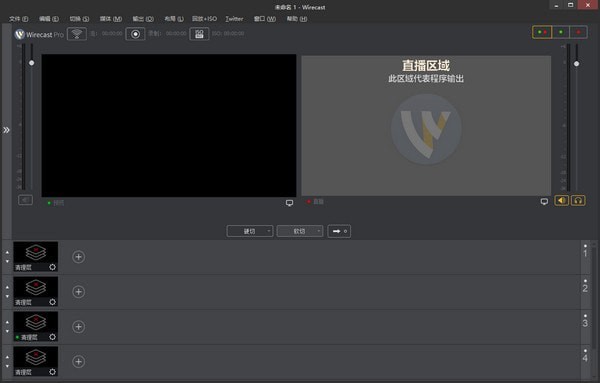Click the live output volume slider handle
600x383 pixels.
click(x=576, y=64)
